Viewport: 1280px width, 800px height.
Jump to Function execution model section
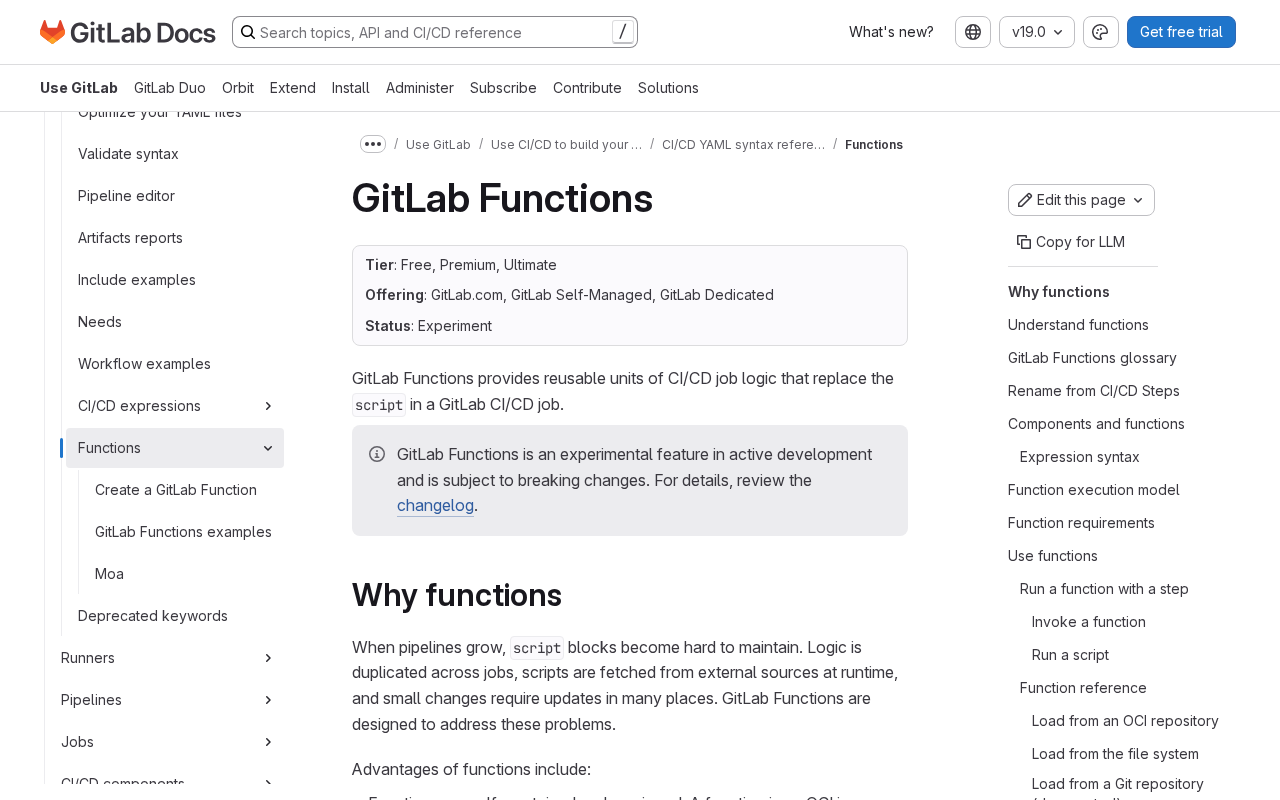(1094, 490)
